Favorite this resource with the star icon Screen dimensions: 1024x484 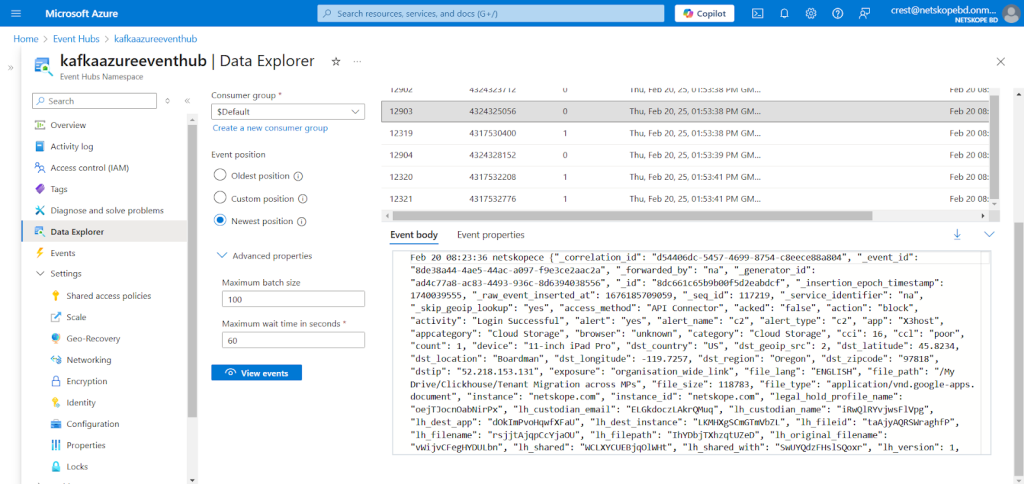tap(336, 61)
